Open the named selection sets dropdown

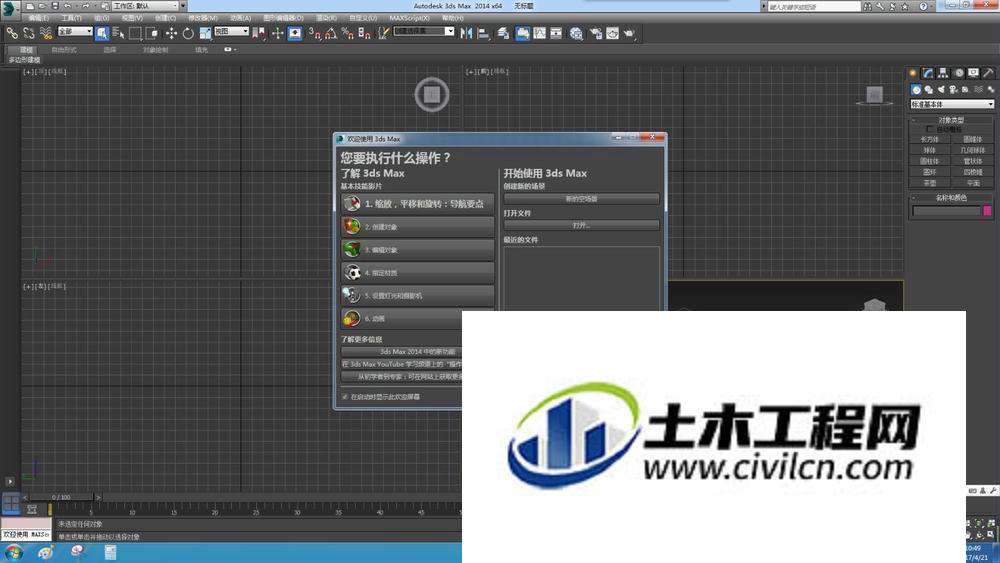click(x=423, y=31)
